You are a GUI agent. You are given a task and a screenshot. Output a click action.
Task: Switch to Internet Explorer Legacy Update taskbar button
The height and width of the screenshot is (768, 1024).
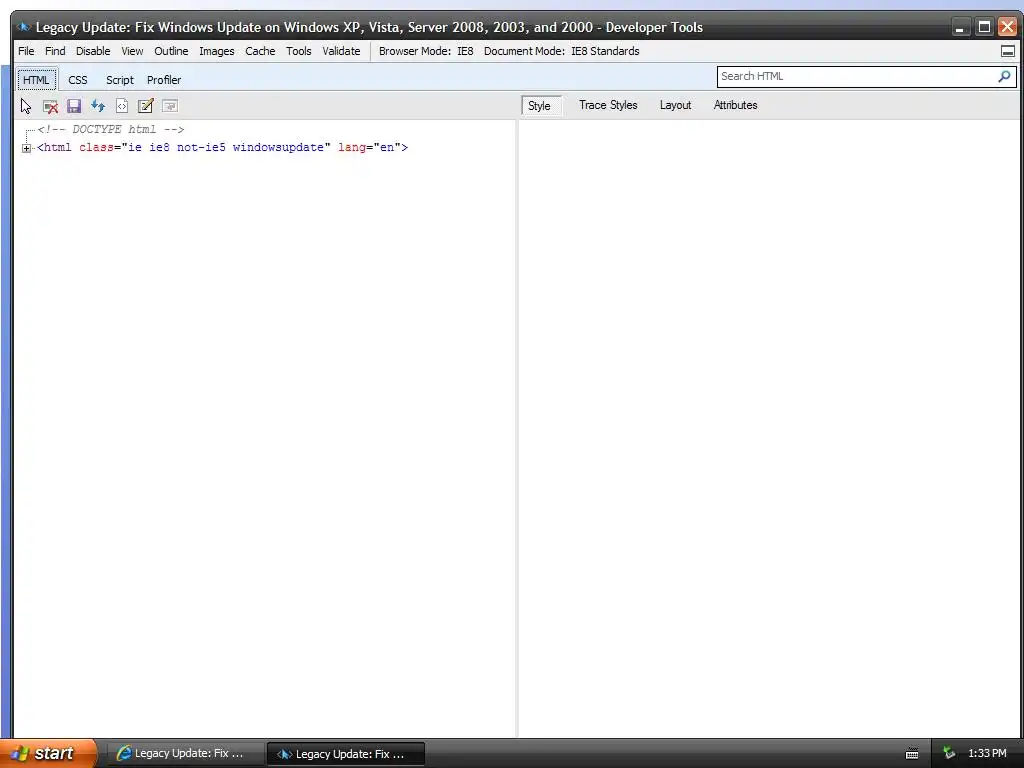point(185,754)
